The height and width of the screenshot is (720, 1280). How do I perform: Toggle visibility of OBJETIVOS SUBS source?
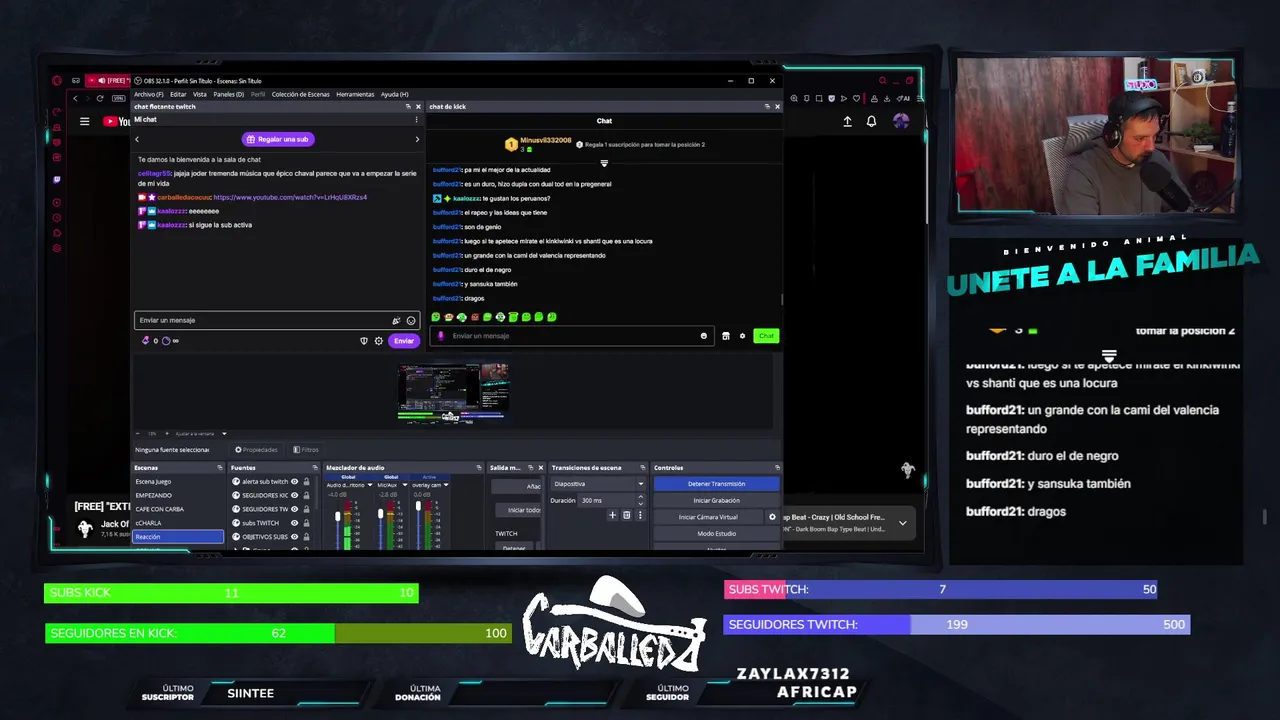294,537
